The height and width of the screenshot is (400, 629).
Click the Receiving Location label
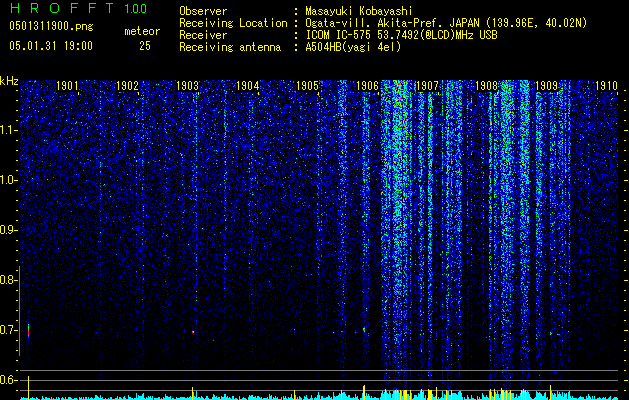233,23
